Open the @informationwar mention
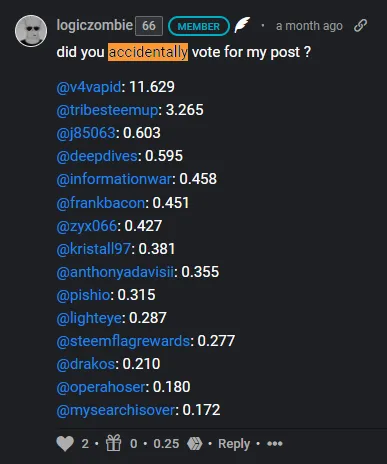 (114, 179)
